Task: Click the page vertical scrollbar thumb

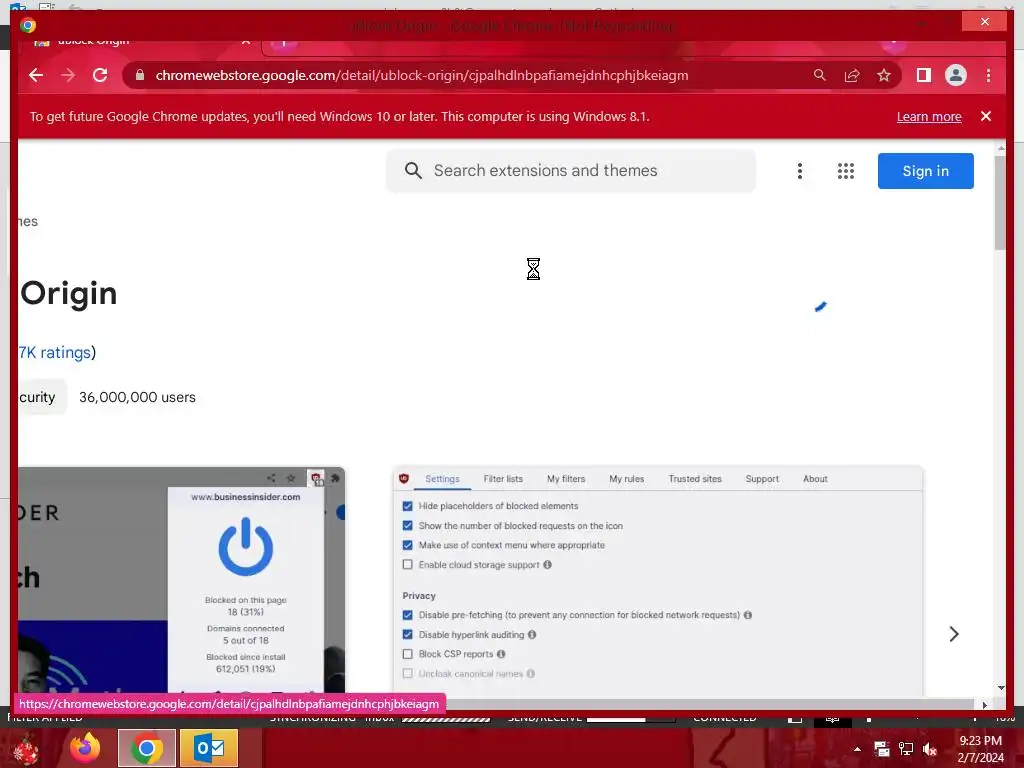Action: (x=1000, y=202)
